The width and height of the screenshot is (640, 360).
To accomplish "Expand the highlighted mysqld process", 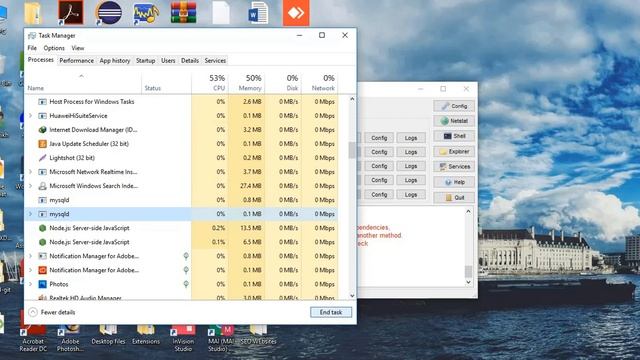I will tap(30, 214).
